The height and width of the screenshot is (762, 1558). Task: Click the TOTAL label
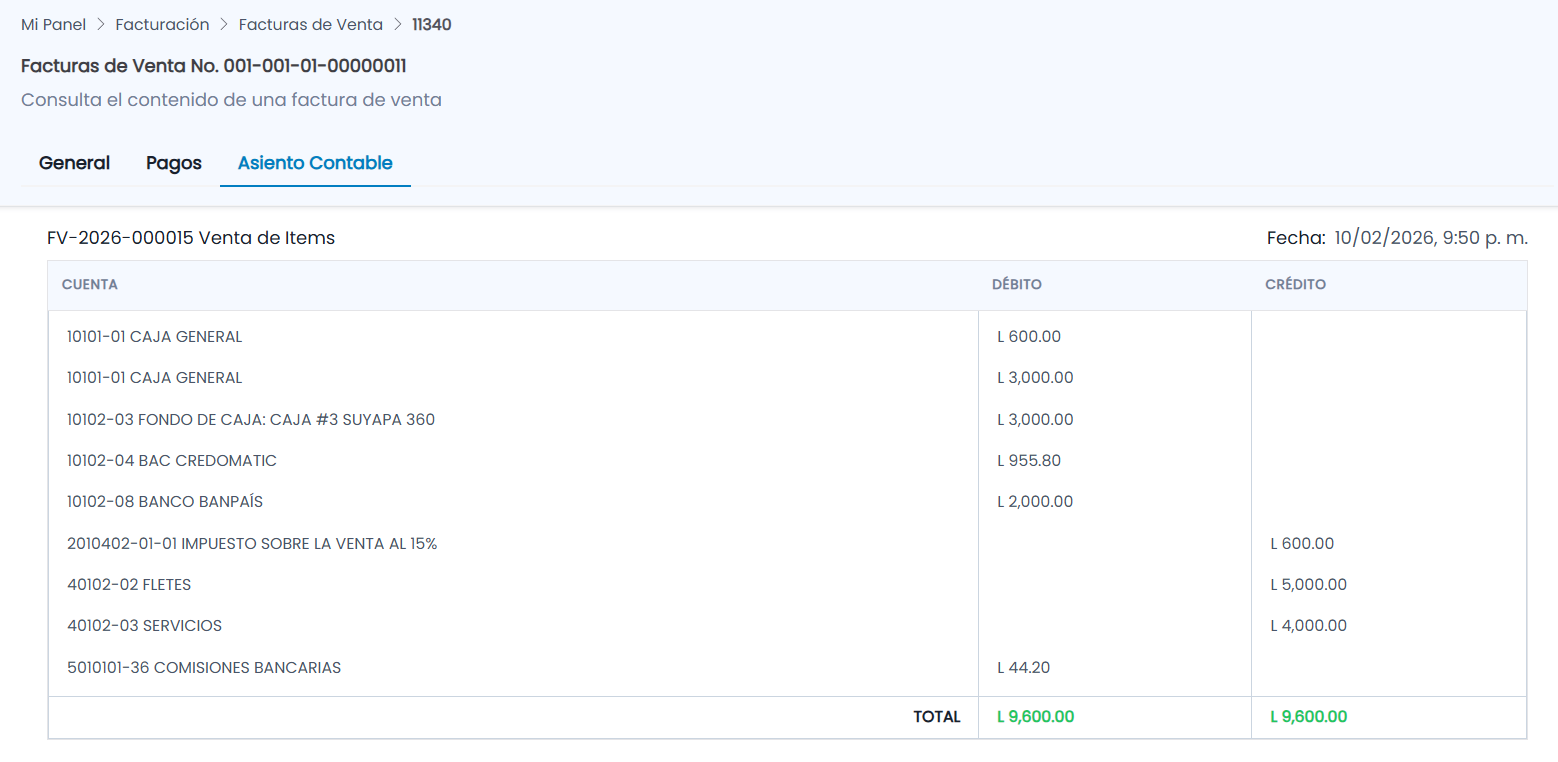[x=937, y=717]
